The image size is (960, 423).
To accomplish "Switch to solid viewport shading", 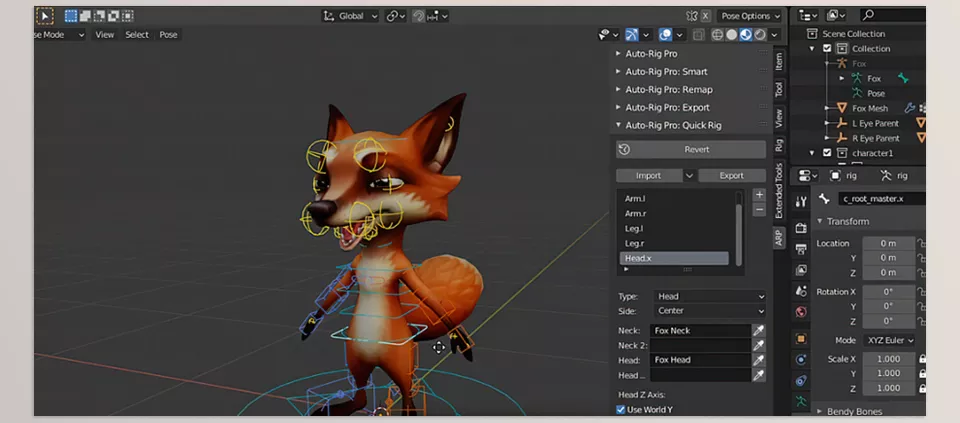I will [x=732, y=35].
